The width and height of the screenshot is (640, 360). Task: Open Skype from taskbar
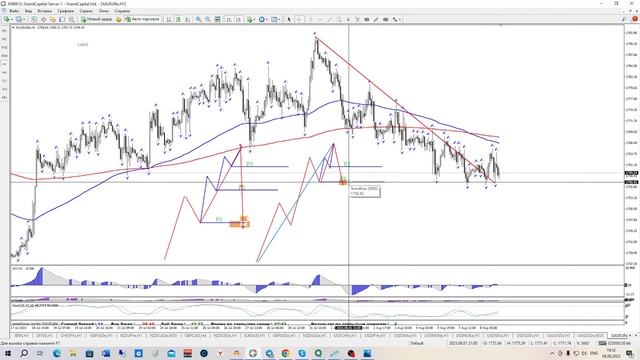coord(302,353)
